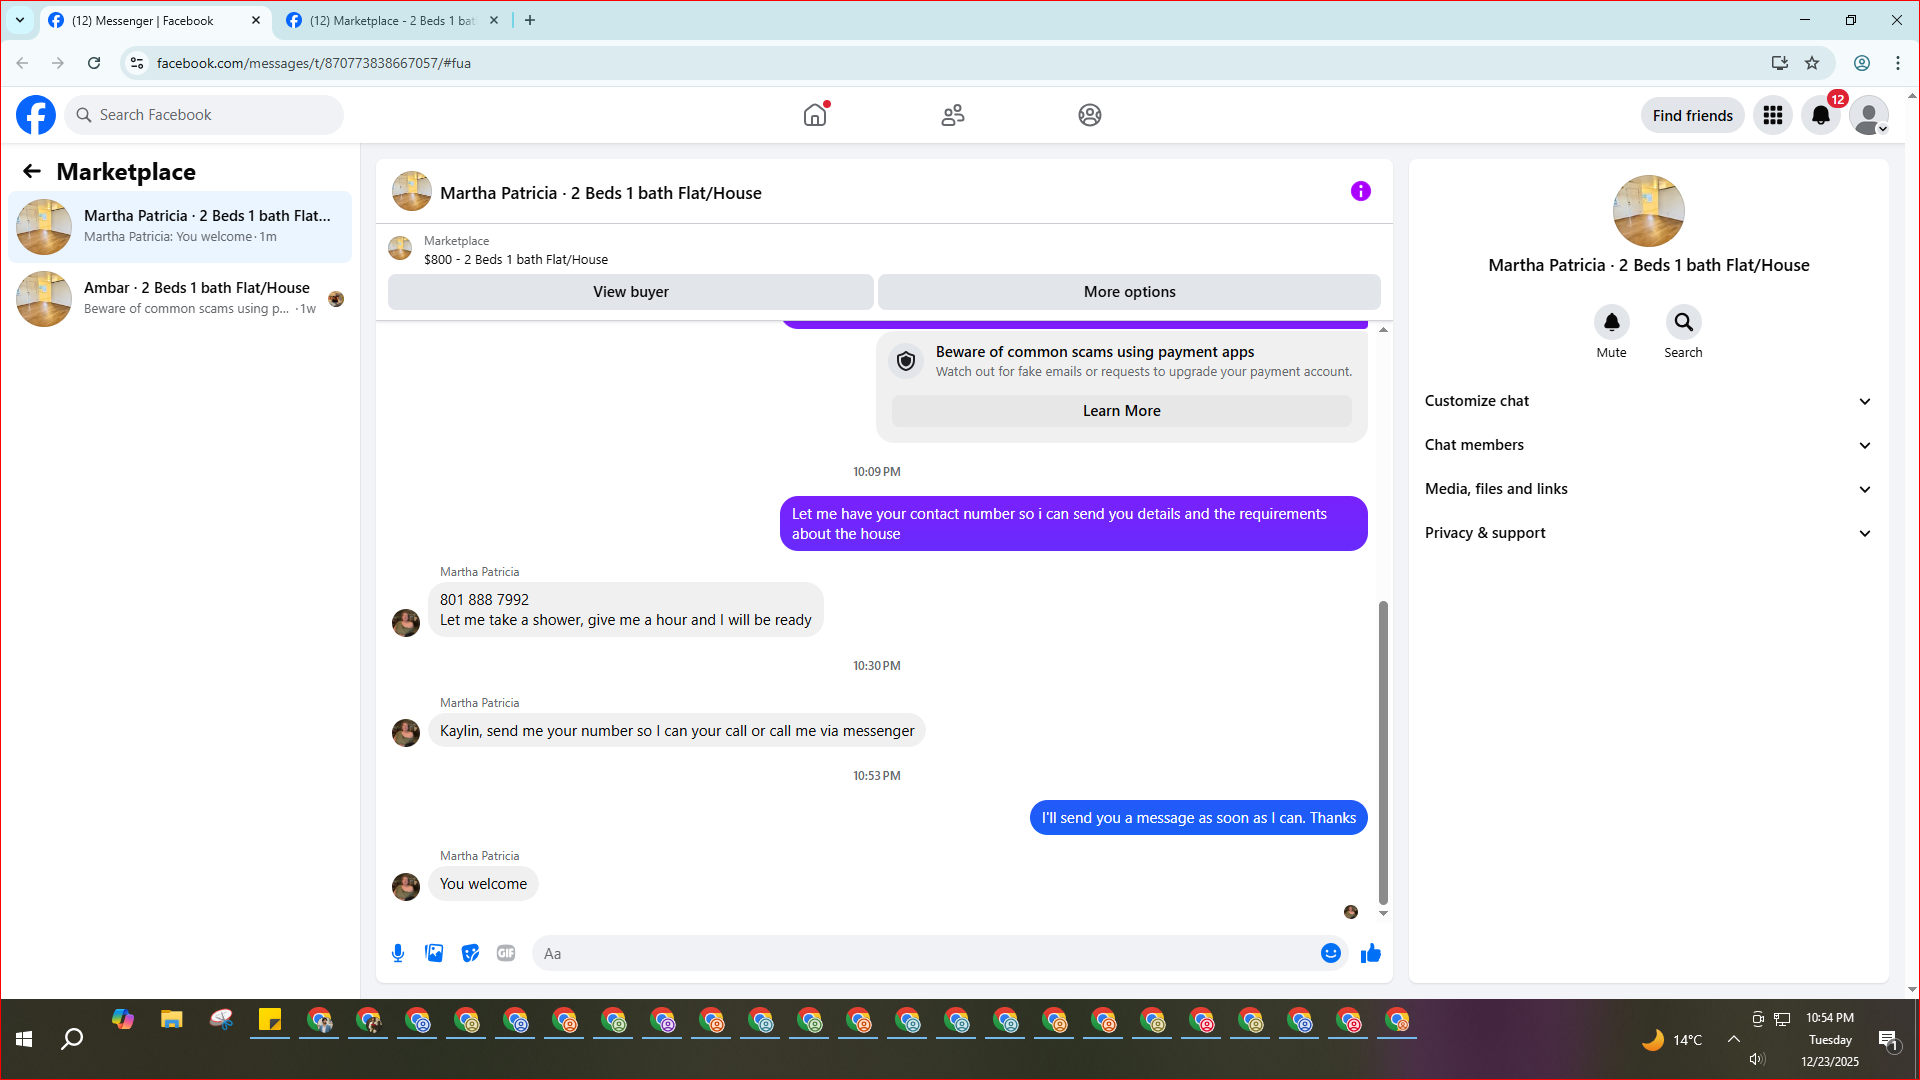Click the purple conversation information icon

1360,191
